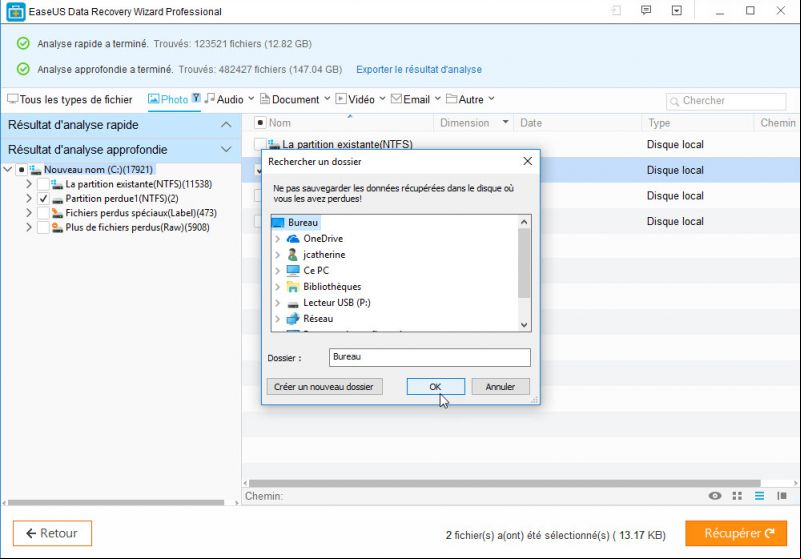Expand OneDrive in folder browser

pos(277,239)
